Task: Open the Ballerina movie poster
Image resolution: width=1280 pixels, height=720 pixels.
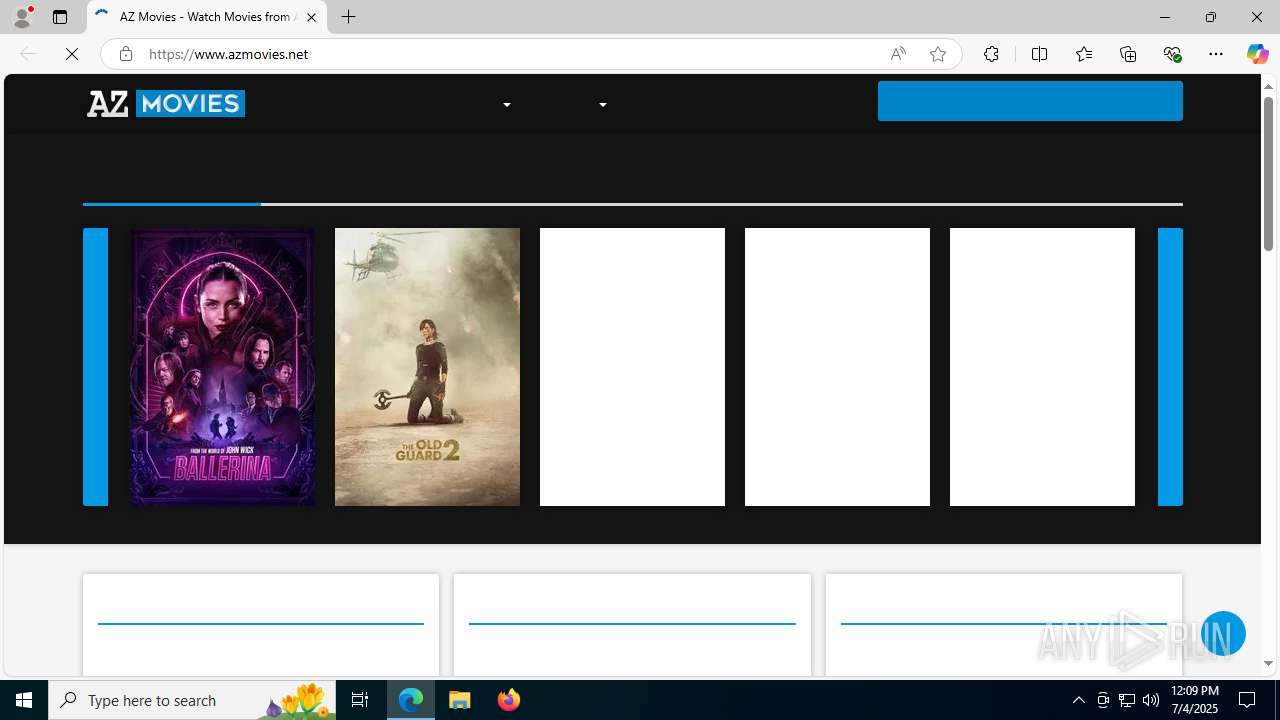Action: [222, 367]
